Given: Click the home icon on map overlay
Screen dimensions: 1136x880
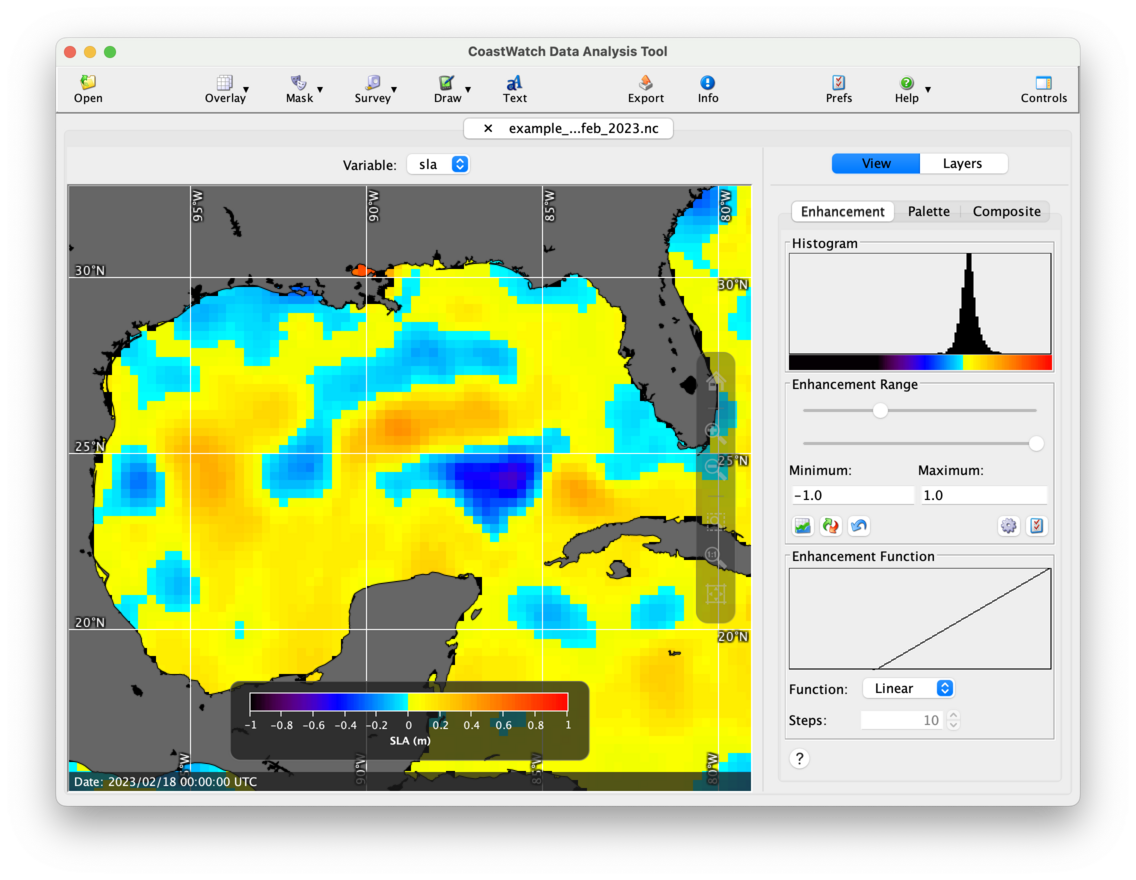Looking at the screenshot, I should point(715,382).
